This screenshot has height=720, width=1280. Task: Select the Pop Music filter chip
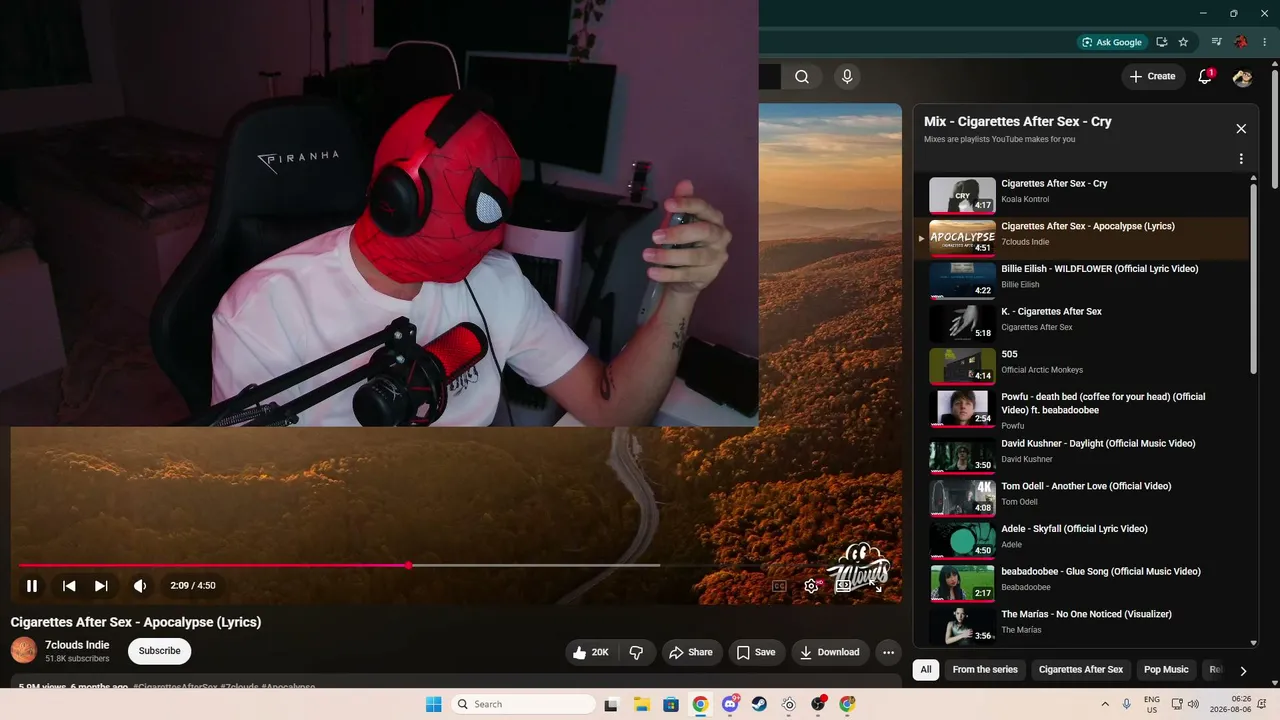pyautogui.click(x=1166, y=670)
